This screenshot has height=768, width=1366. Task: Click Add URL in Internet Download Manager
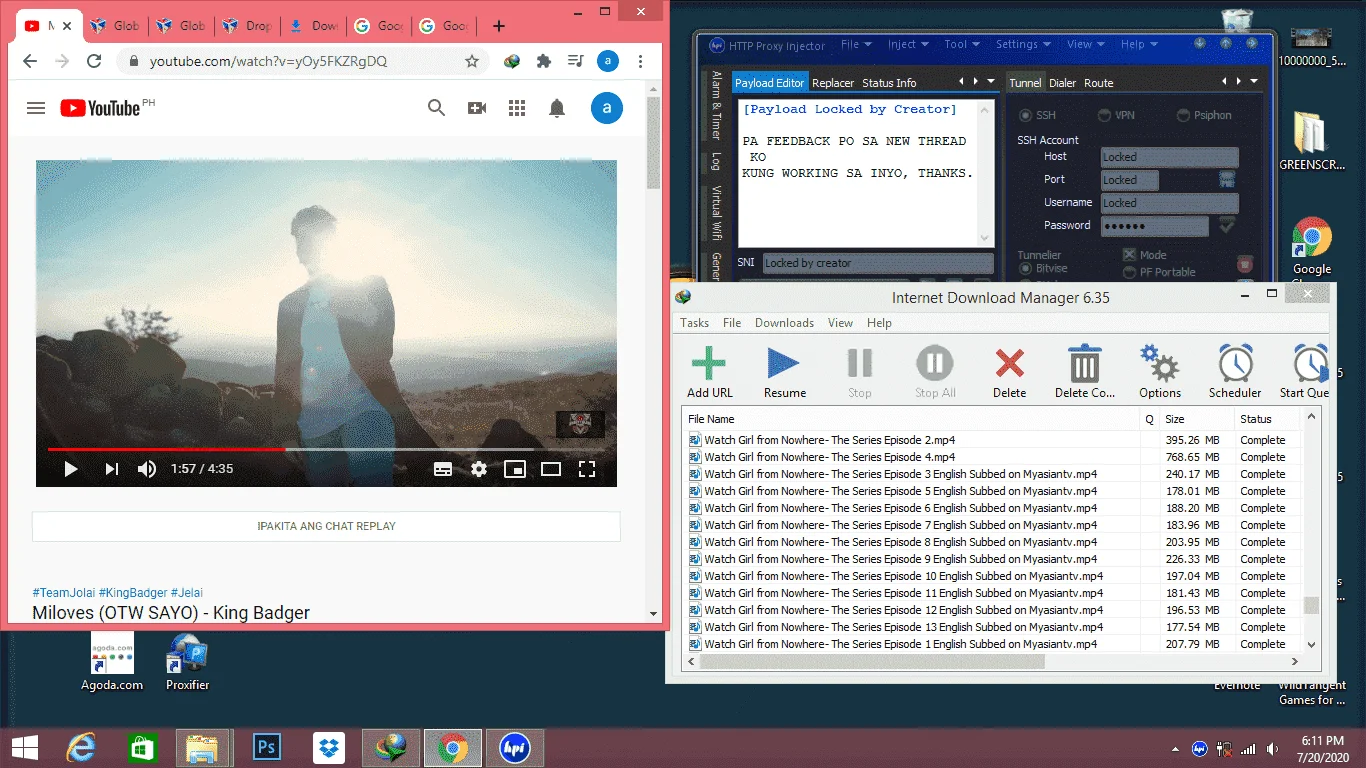point(710,371)
